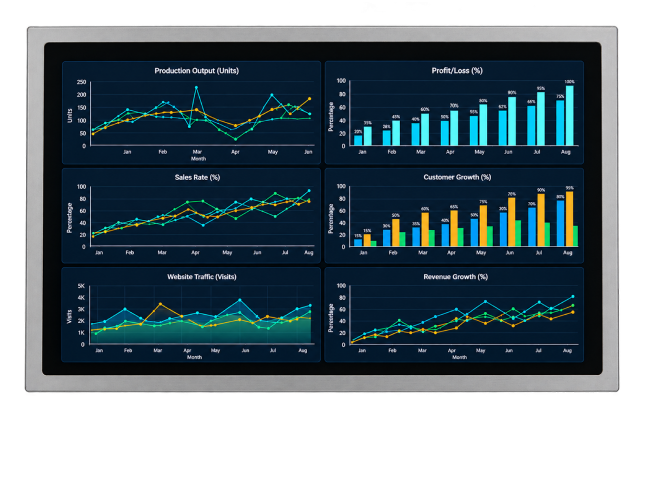Click the Feb label under Customer Growth chart

point(392,252)
